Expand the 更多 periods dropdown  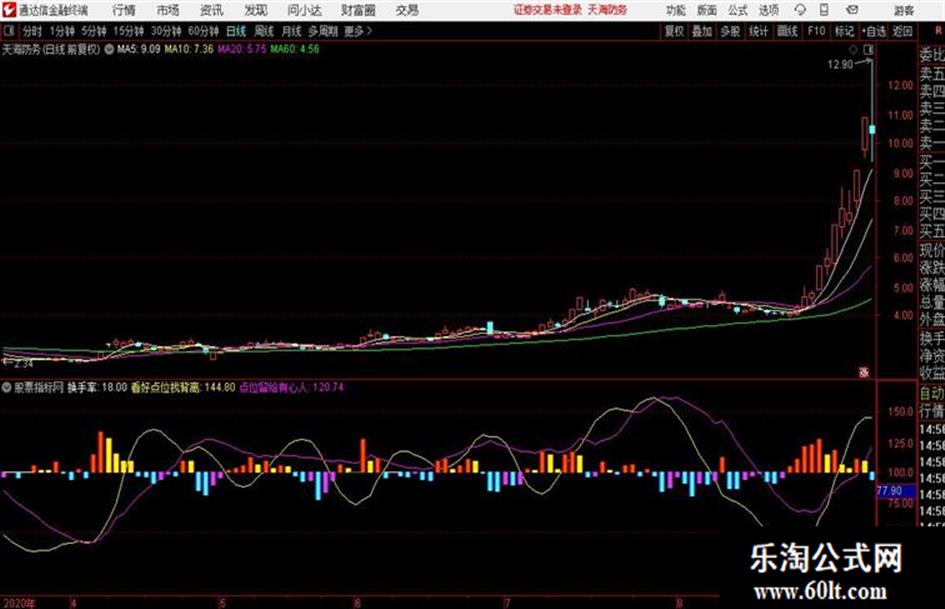[358, 31]
